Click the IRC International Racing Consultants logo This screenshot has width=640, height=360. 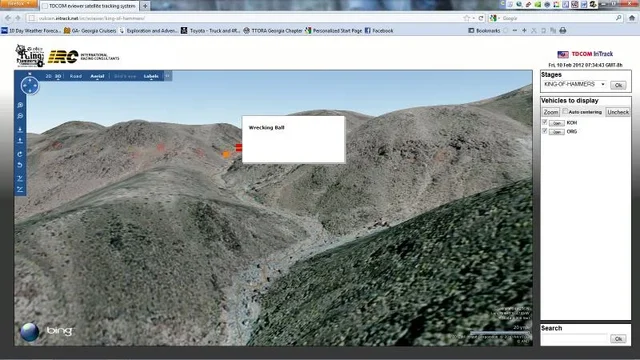84,57
